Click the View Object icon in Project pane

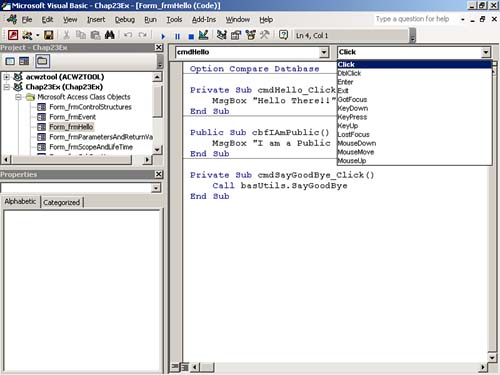pos(24,61)
